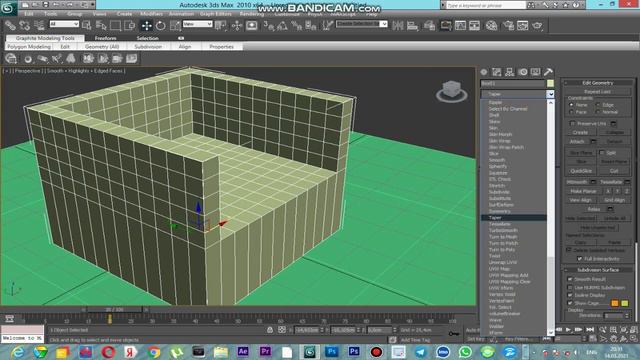Choose Rectangular Selection Region tool
The width and height of the screenshot is (640, 360).
116,26
